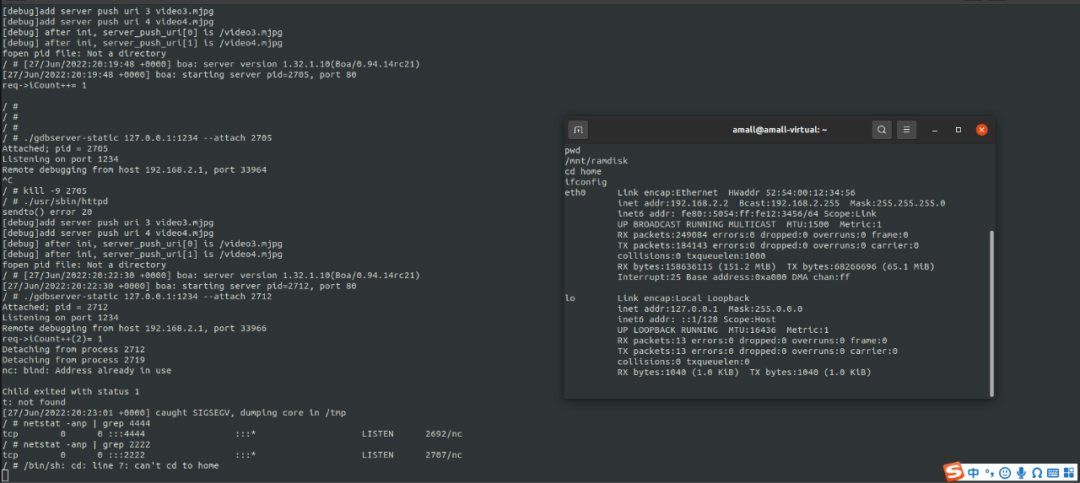Click 'cd home' command in the small terminal
1080x483 pixels.
pyautogui.click(x=583, y=171)
